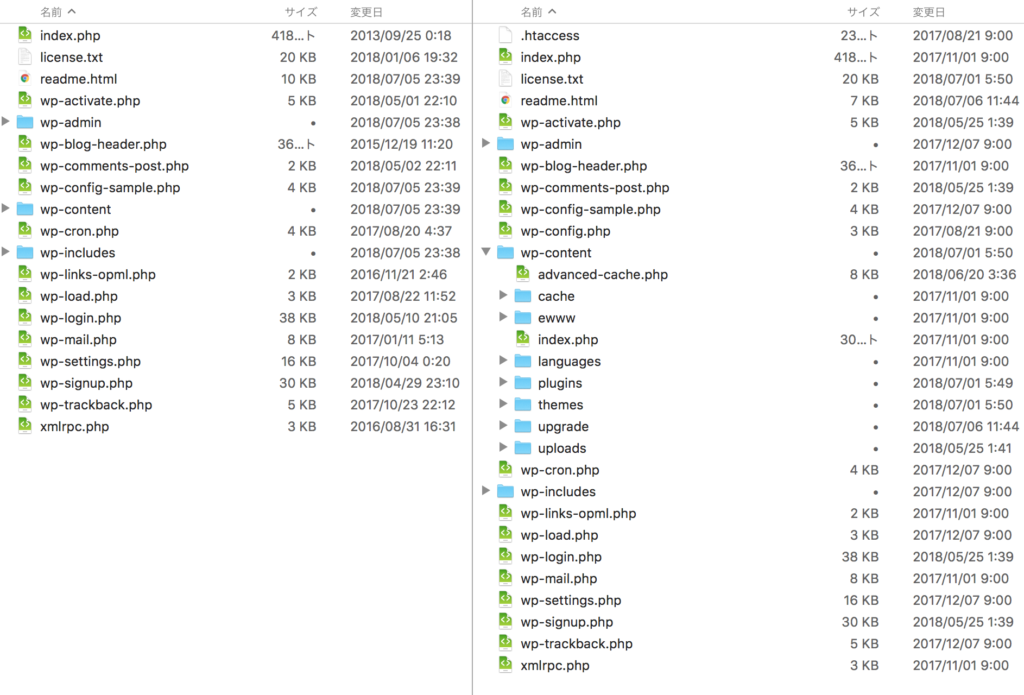This screenshot has height=695, width=1024.
Task: Click the xmlrpc.php file icon in right pane
Action: [x=505, y=664]
